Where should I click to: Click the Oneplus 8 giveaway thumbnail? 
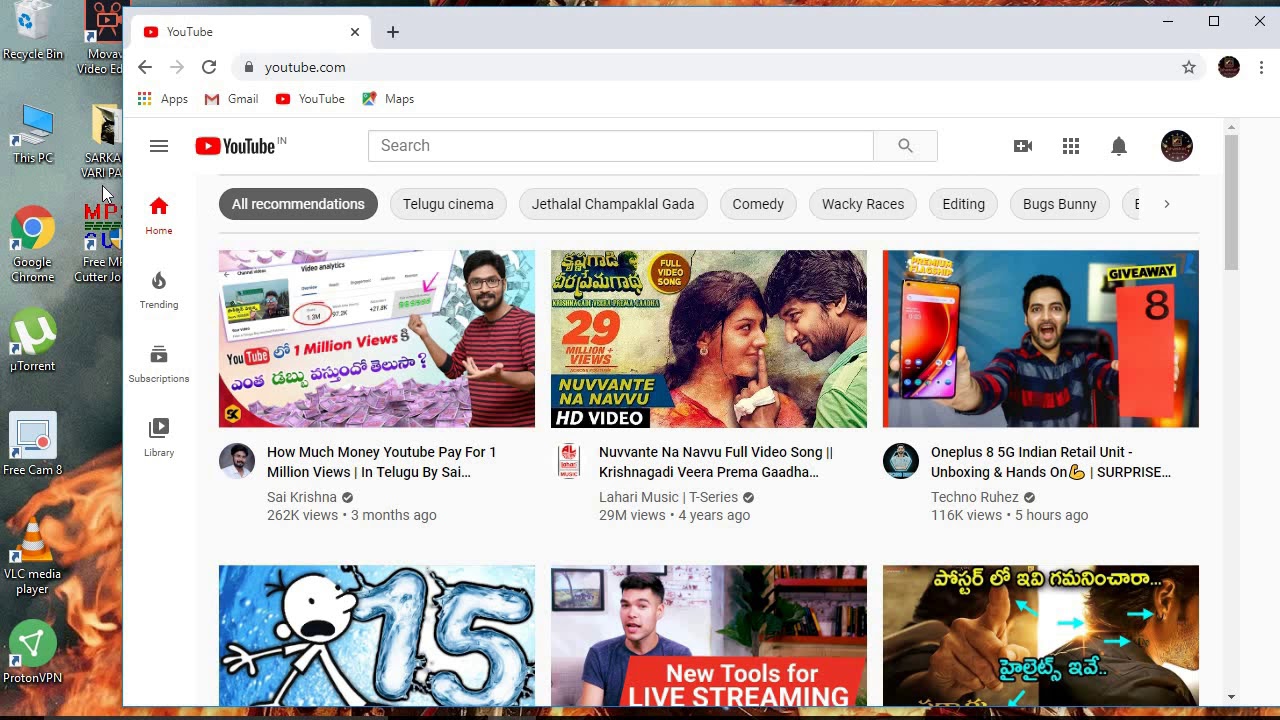point(1041,339)
